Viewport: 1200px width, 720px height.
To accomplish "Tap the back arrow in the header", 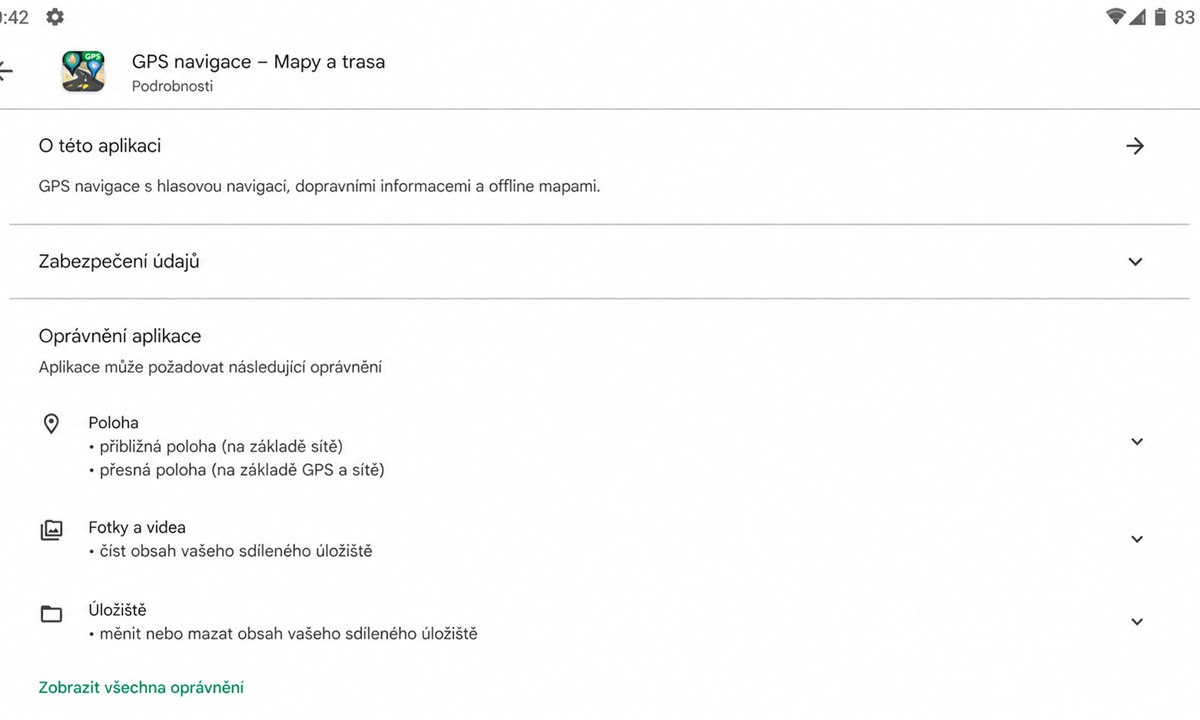I will pos(5,71).
